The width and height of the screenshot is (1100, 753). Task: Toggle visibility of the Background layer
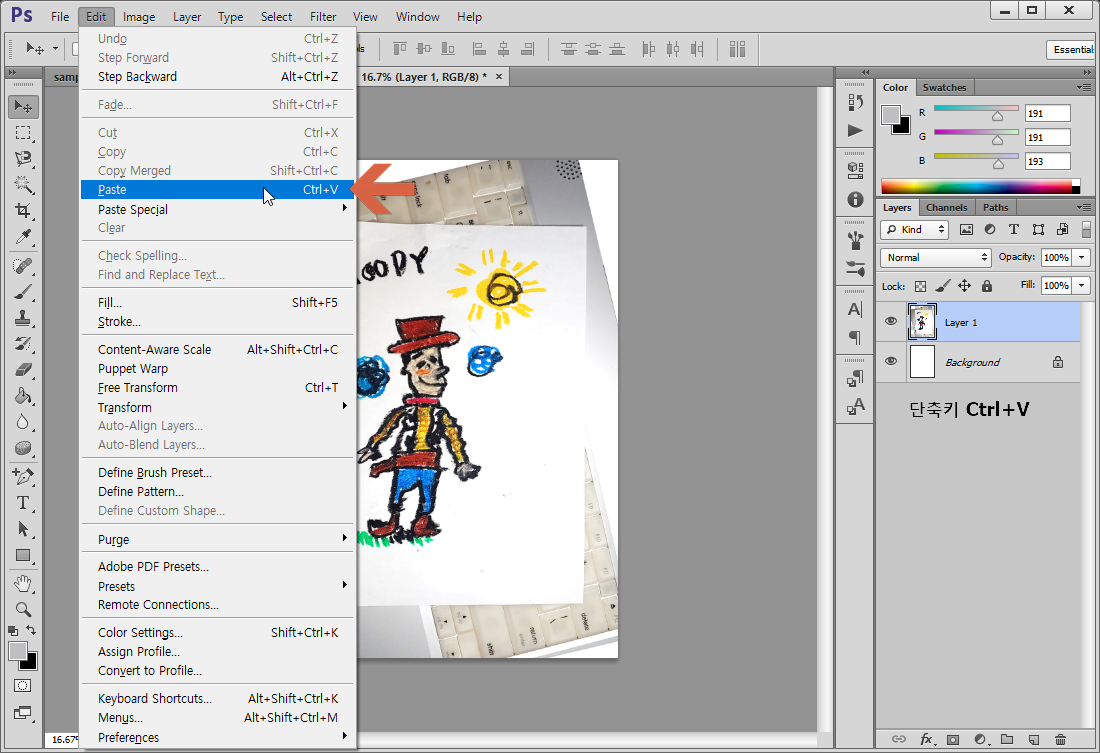pos(891,362)
